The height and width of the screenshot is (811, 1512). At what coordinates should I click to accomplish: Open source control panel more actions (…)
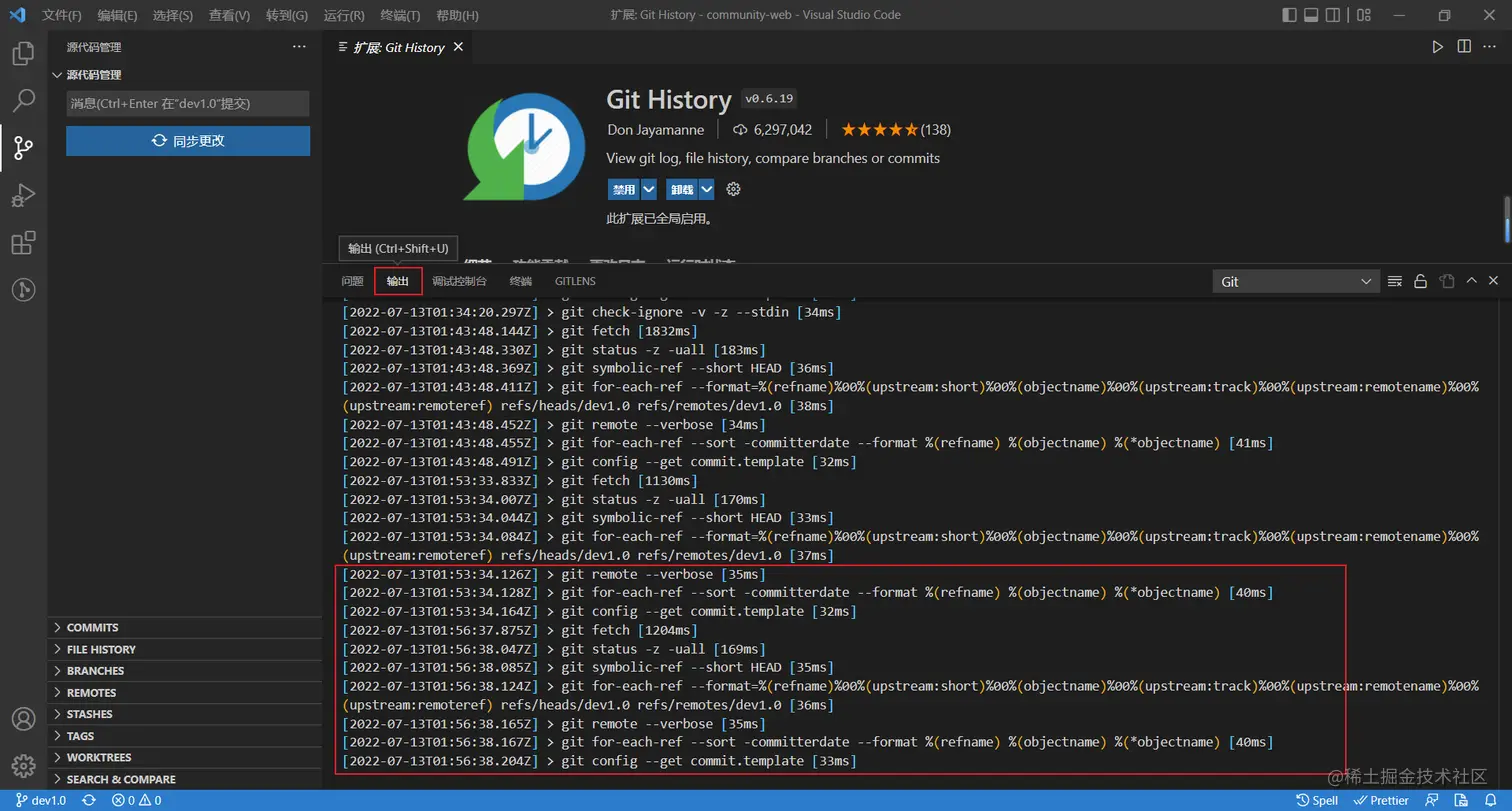pyautogui.click(x=299, y=47)
